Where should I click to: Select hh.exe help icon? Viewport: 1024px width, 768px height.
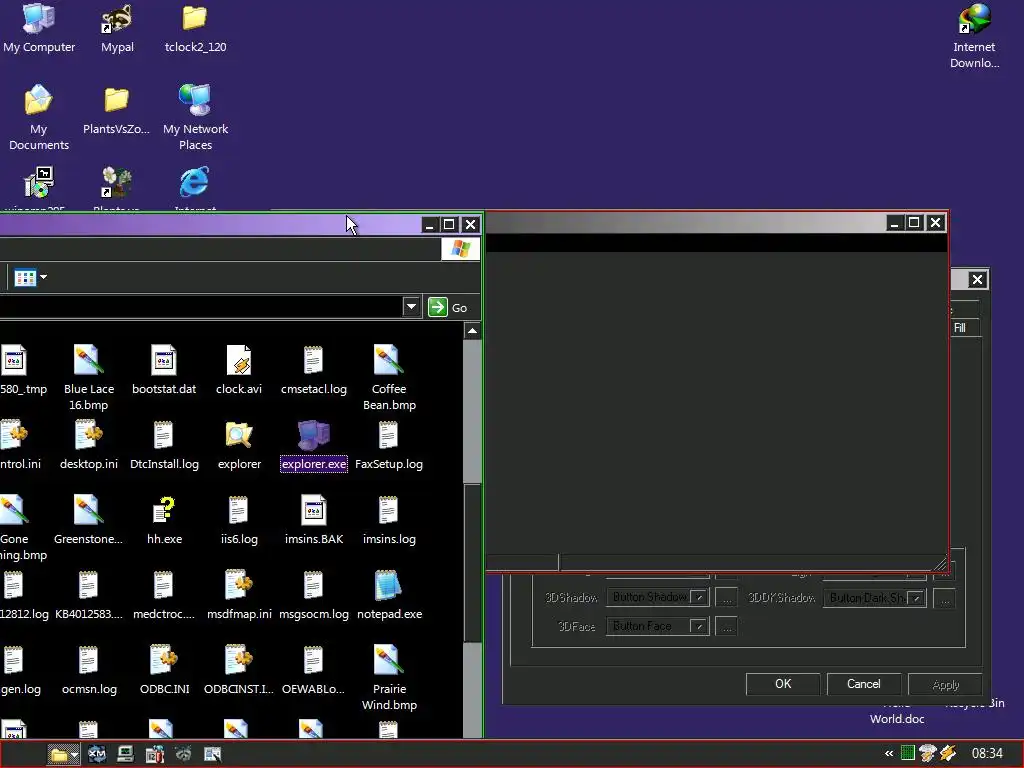click(x=164, y=520)
